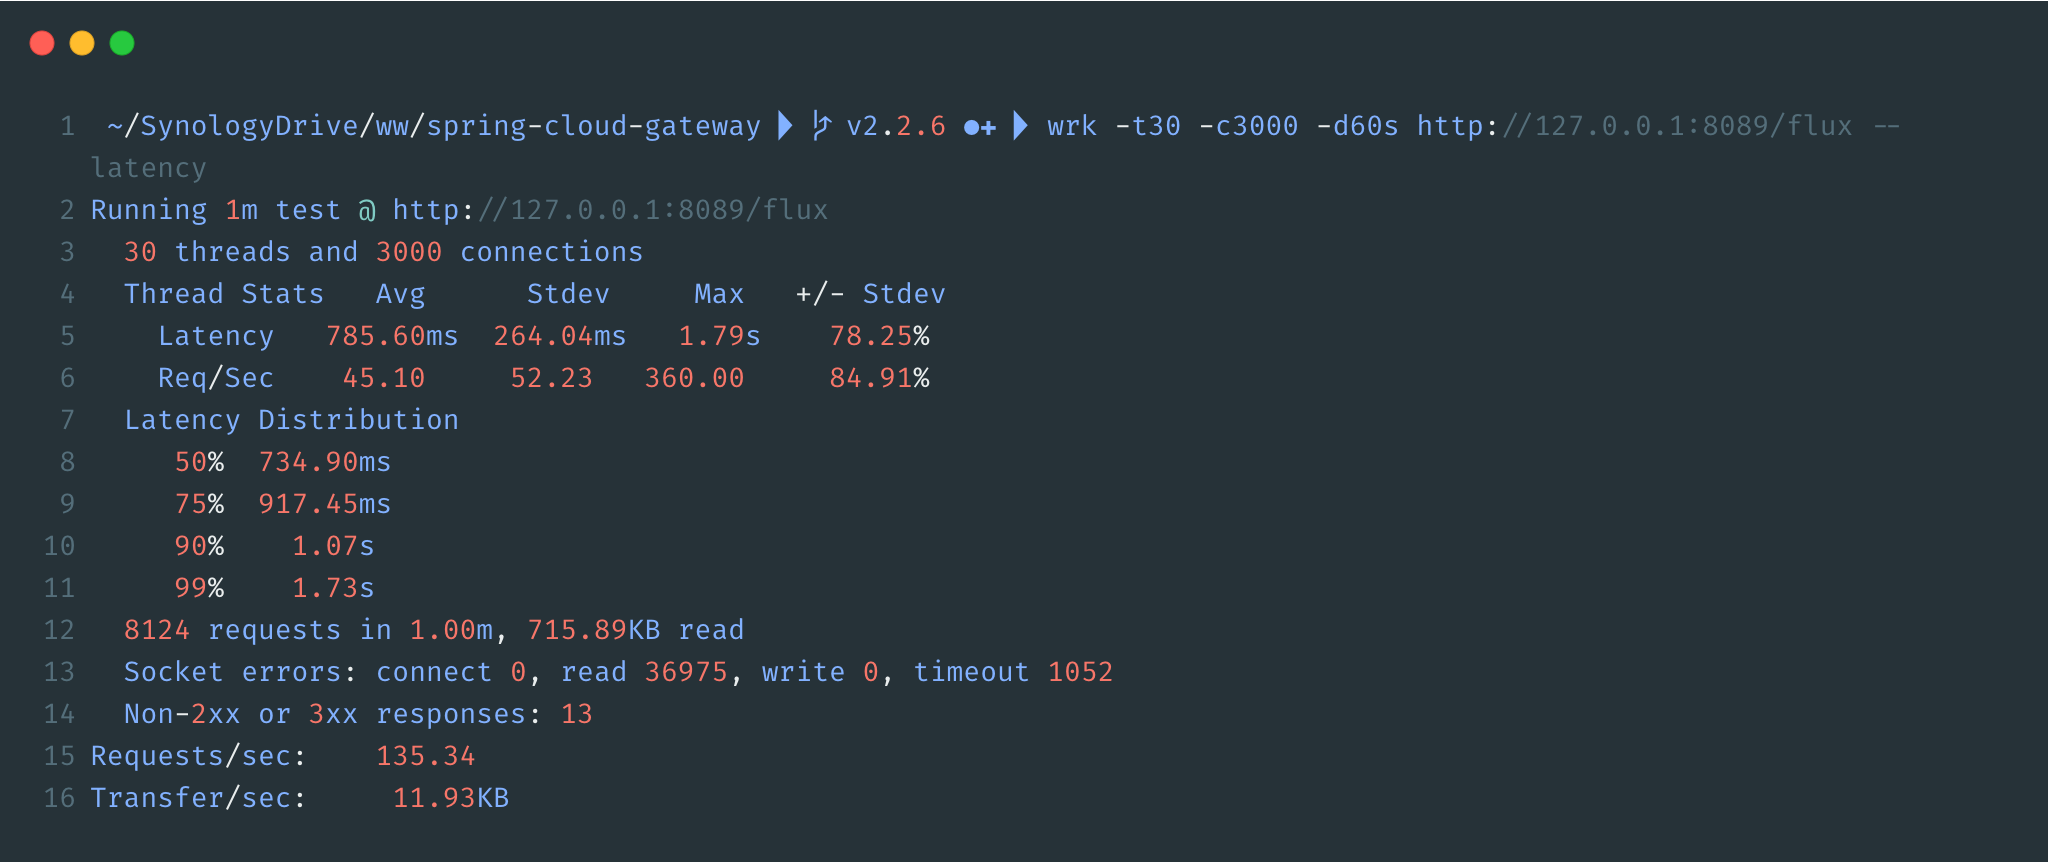Image resolution: width=2048 pixels, height=862 pixels.
Task: Click the 8124 requests count
Action: point(156,630)
